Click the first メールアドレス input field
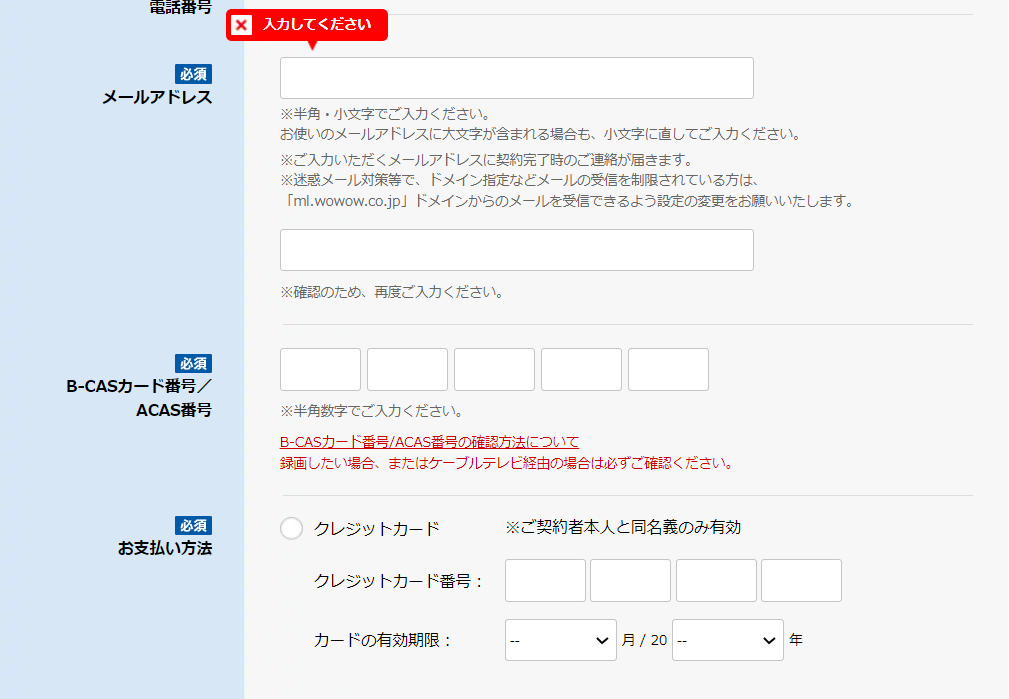 pos(516,78)
